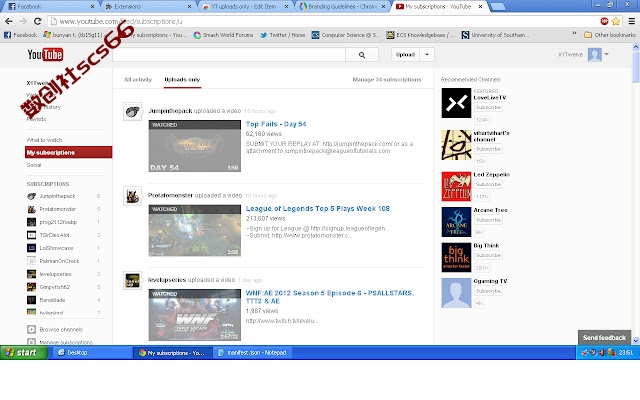
Task: Subscribe to Big Think channel
Action: point(488,255)
